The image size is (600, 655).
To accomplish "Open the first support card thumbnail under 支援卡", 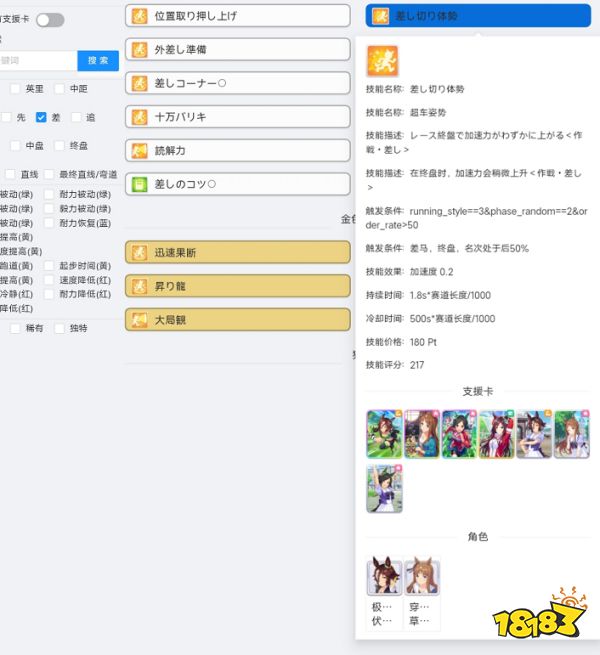I will pos(384,433).
